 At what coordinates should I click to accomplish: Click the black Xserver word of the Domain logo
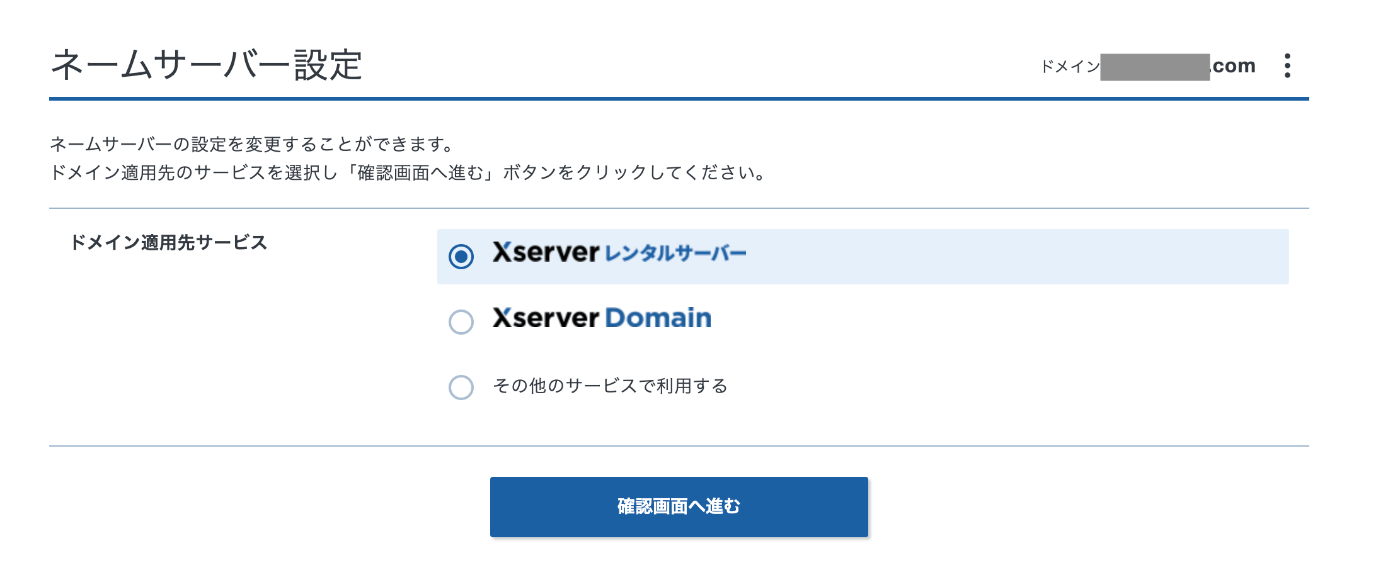pos(545,319)
